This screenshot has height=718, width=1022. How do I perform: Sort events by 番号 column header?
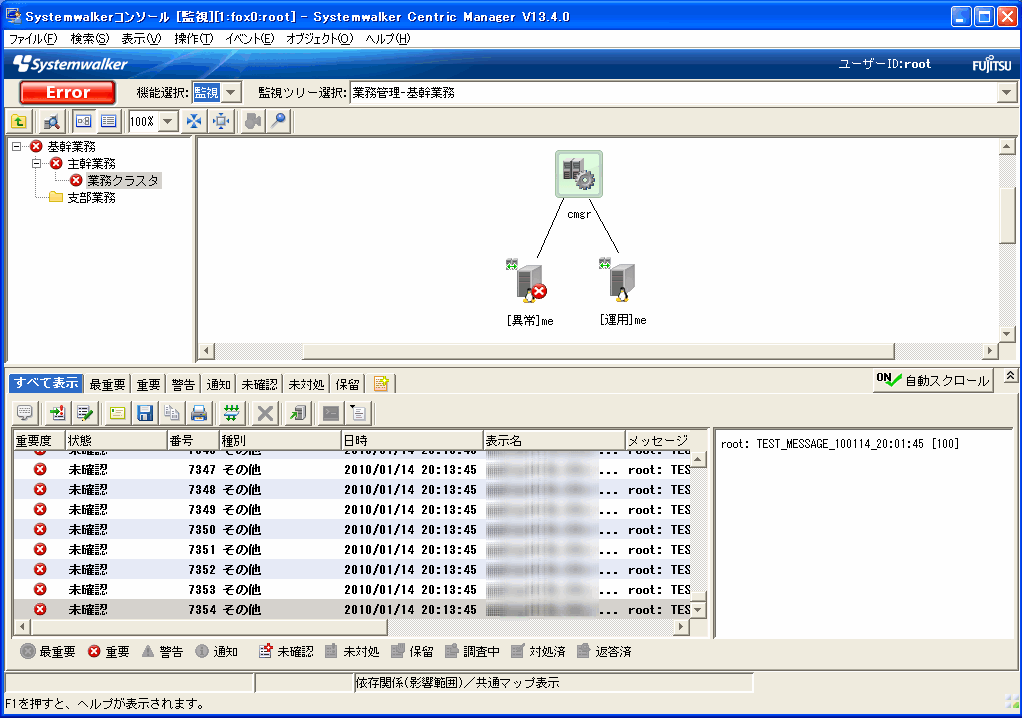(x=192, y=441)
